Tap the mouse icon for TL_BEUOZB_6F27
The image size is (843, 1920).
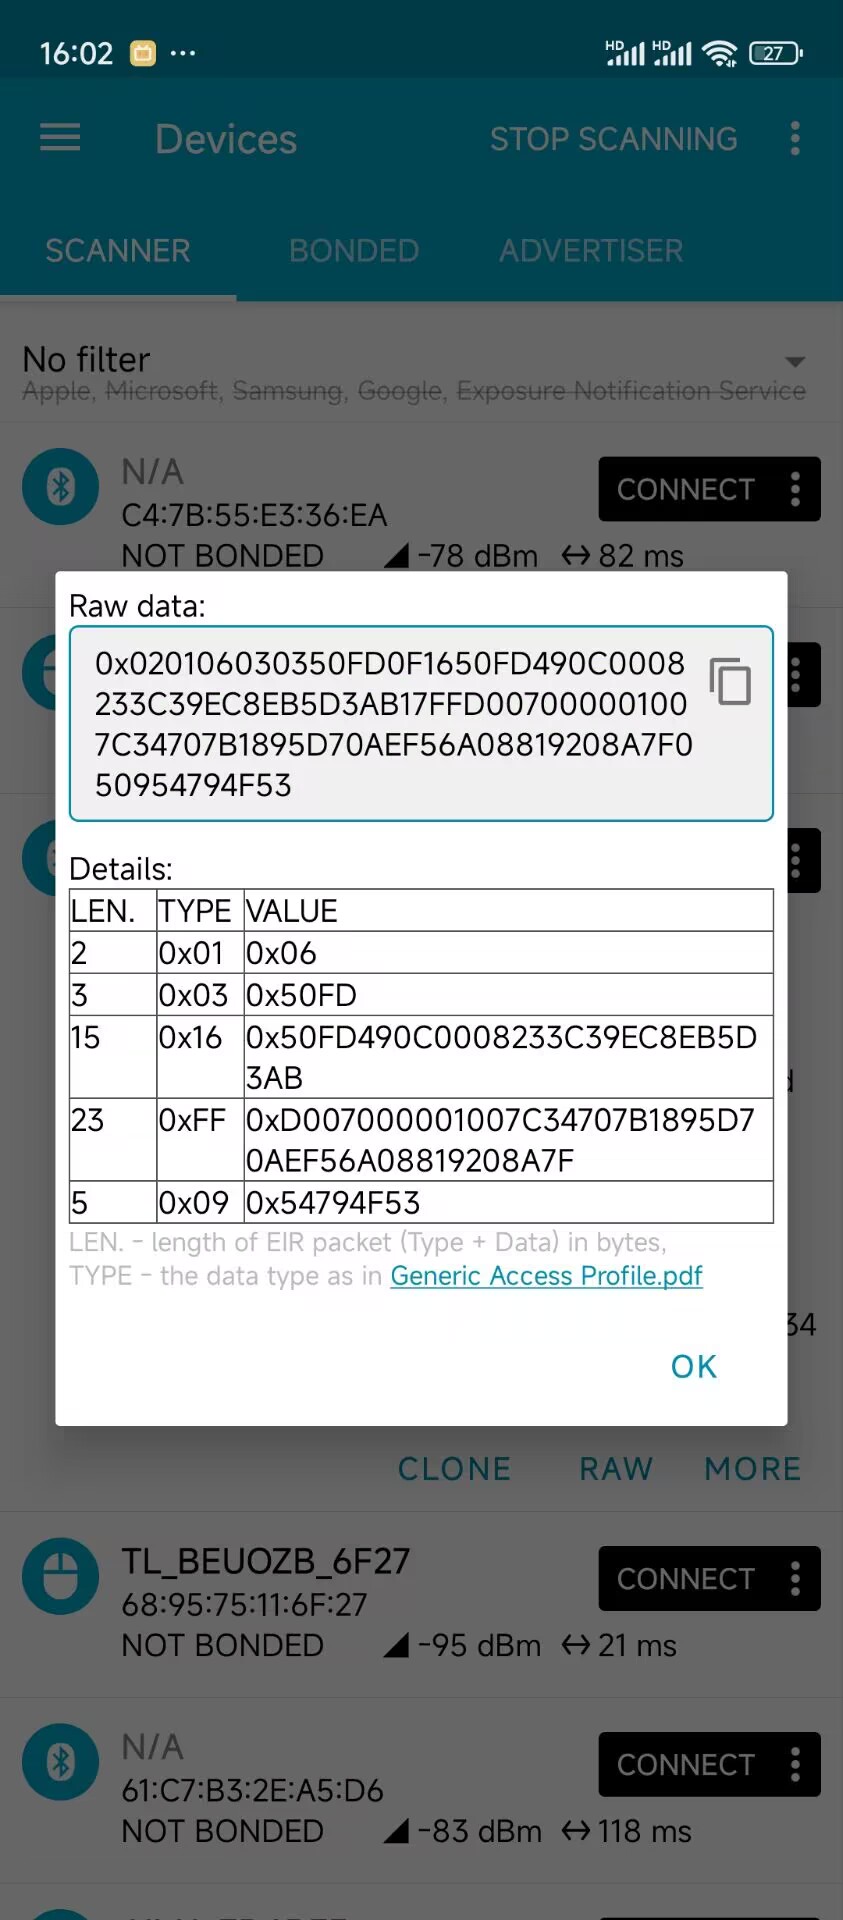(x=61, y=1576)
